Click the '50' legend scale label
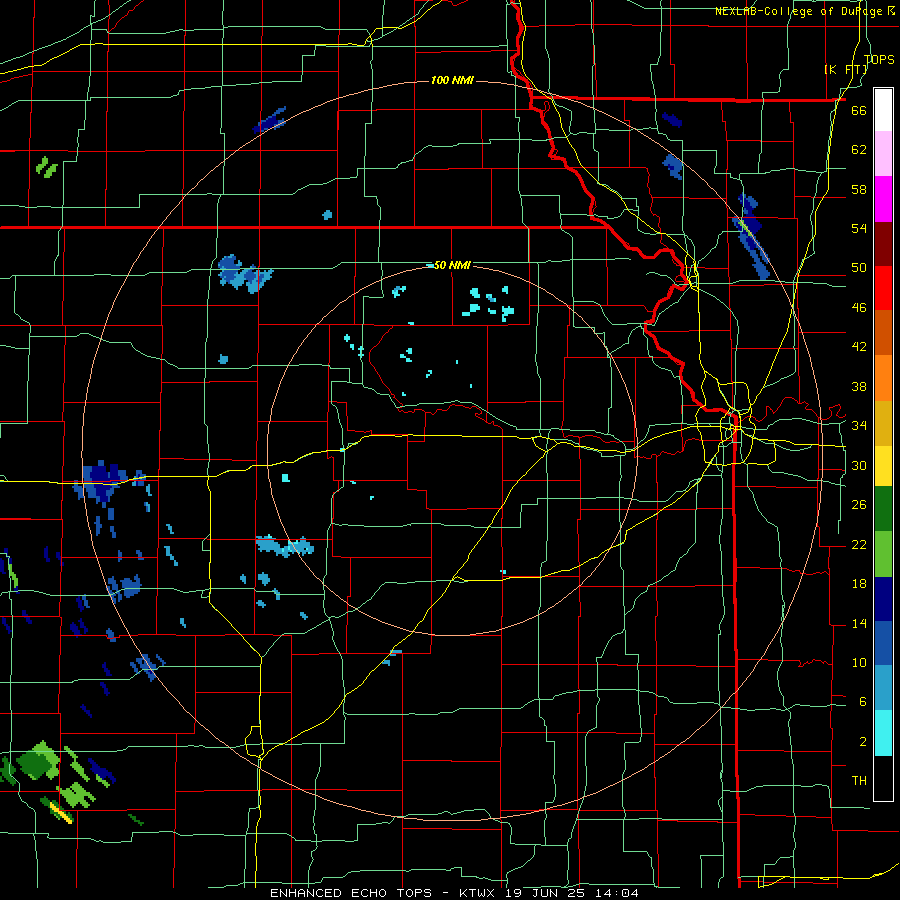The width and height of the screenshot is (900, 900). point(859,268)
